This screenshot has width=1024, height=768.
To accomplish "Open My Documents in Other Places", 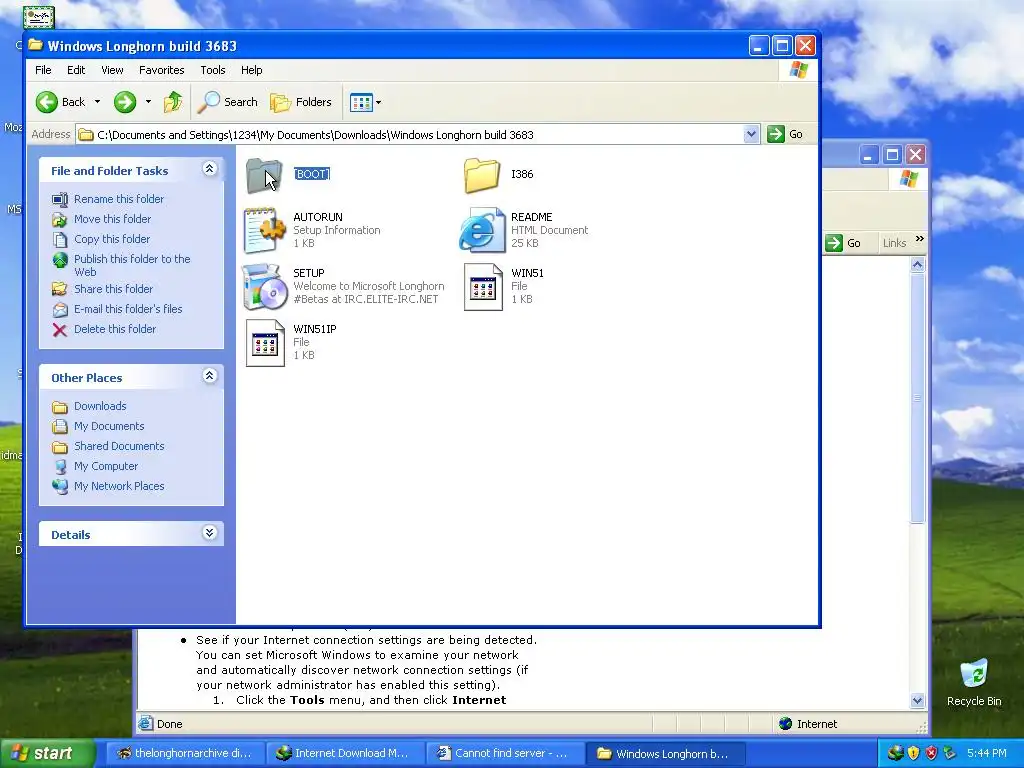I will 109,426.
